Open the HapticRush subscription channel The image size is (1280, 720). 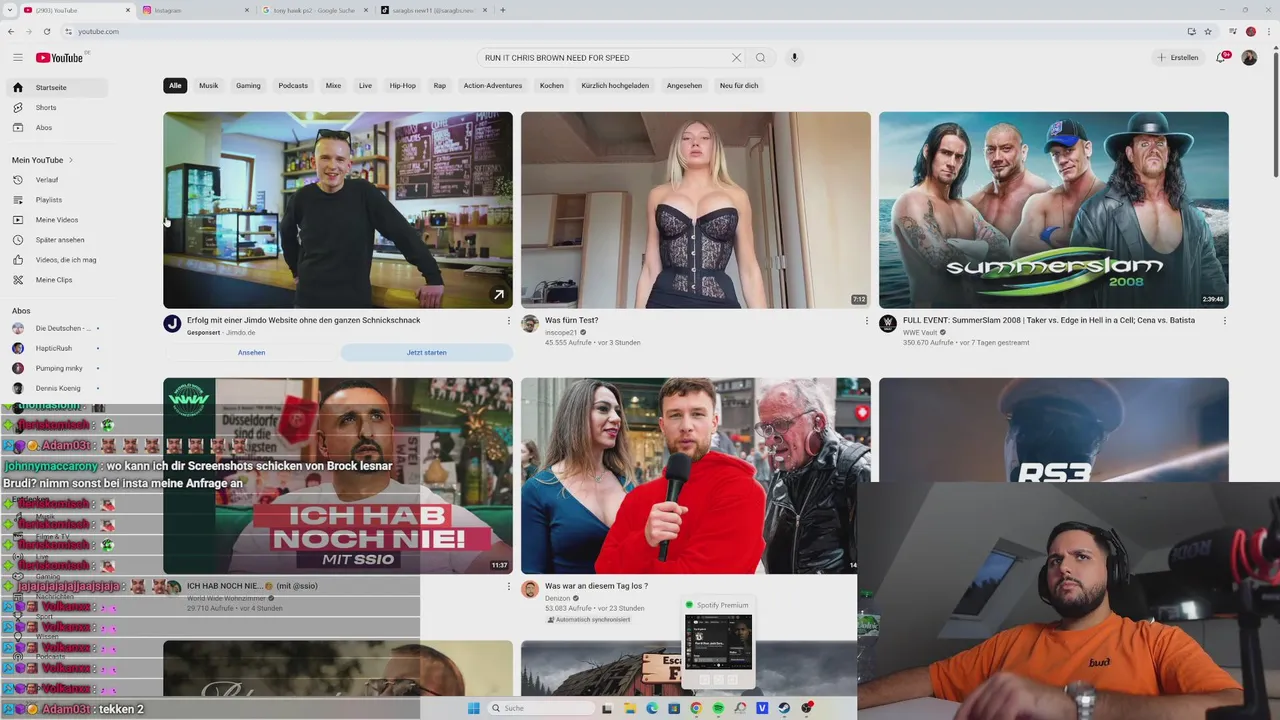click(x=57, y=348)
